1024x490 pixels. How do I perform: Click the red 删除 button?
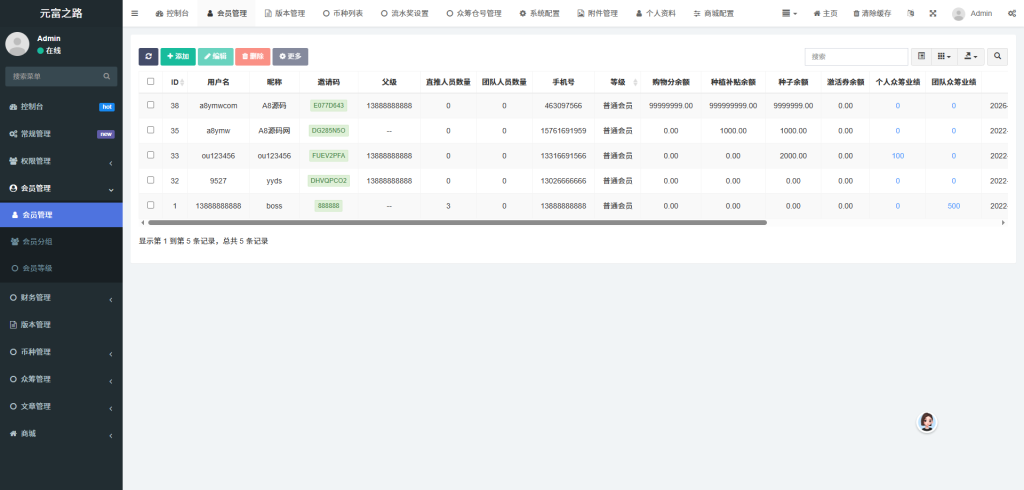[252, 57]
